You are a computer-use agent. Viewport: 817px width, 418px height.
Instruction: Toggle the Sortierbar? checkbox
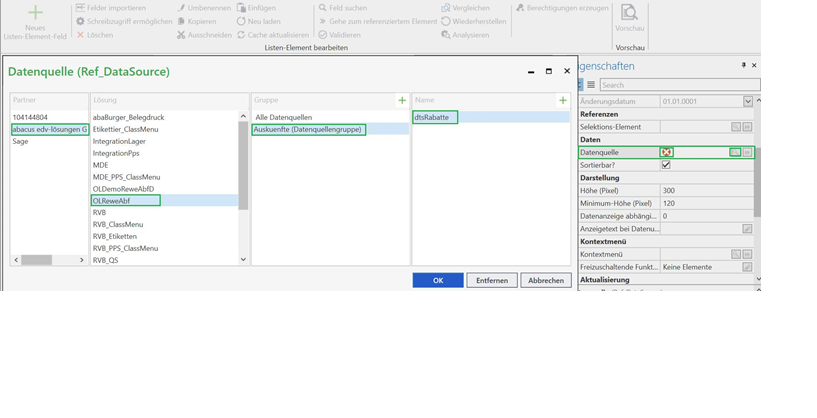point(666,165)
